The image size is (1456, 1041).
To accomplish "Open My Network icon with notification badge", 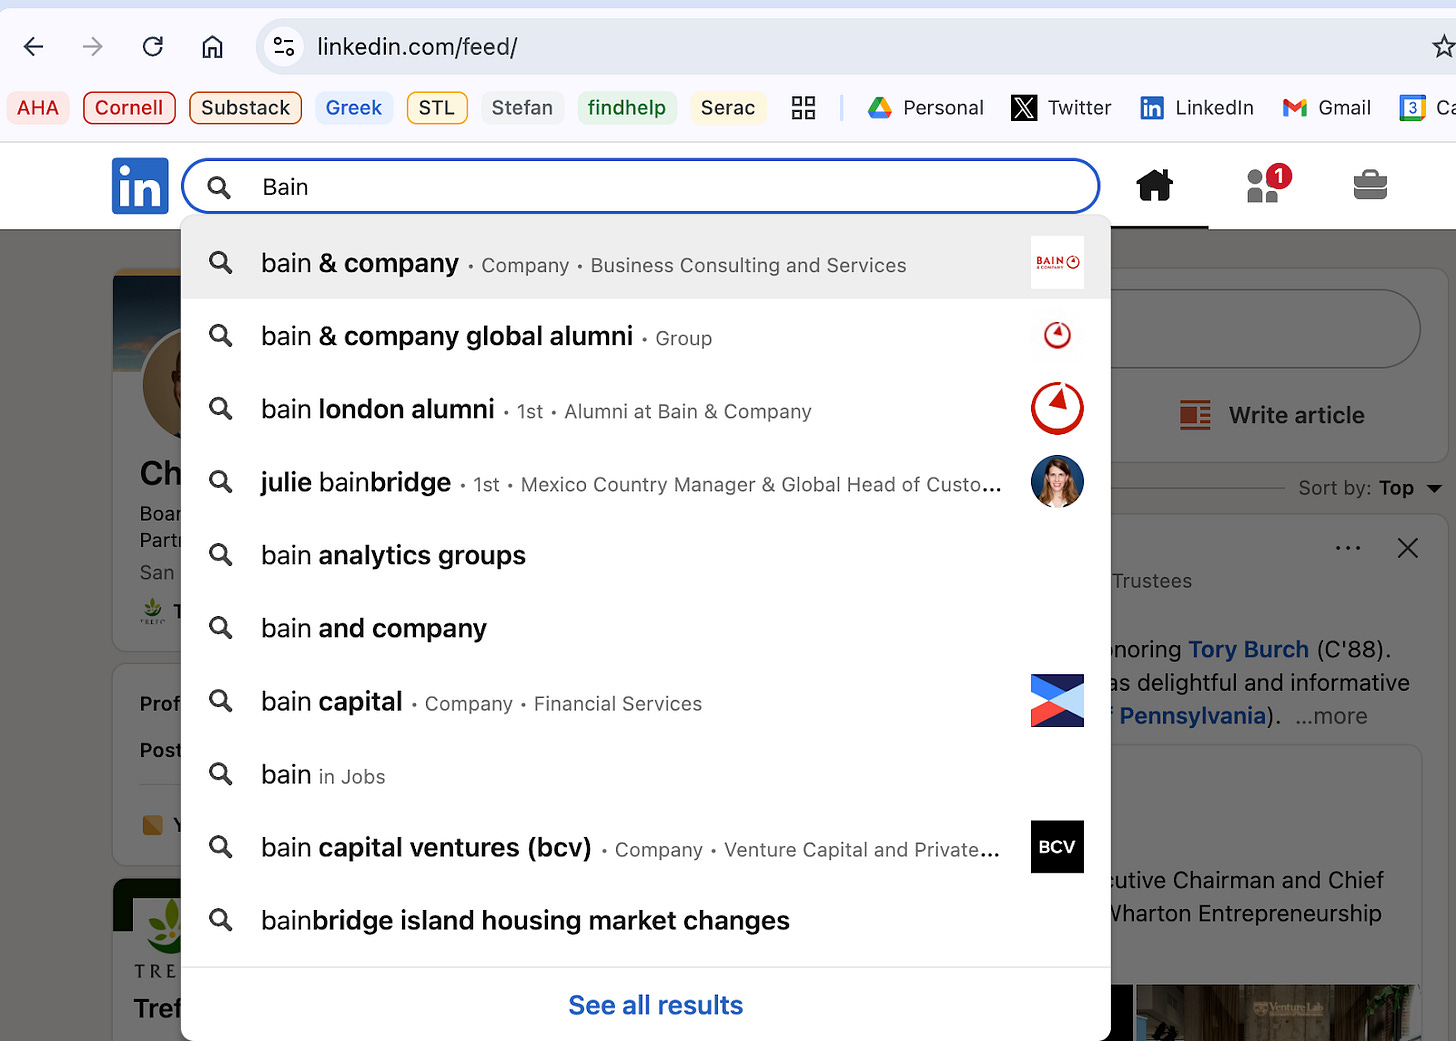I will (x=1266, y=185).
